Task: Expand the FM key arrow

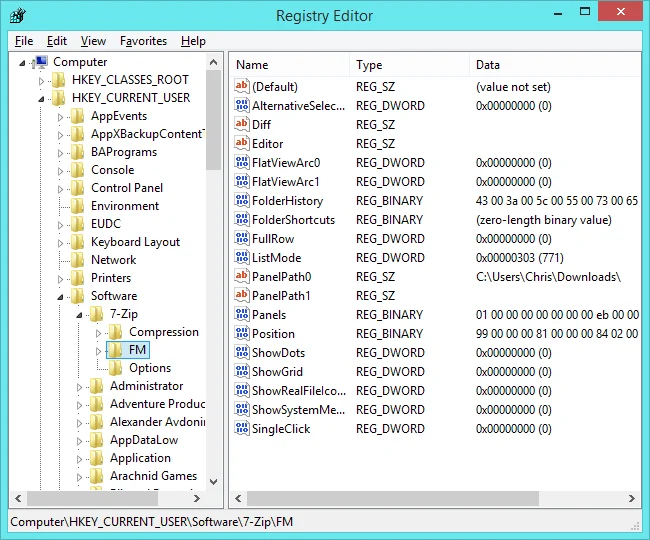Action: click(98, 351)
